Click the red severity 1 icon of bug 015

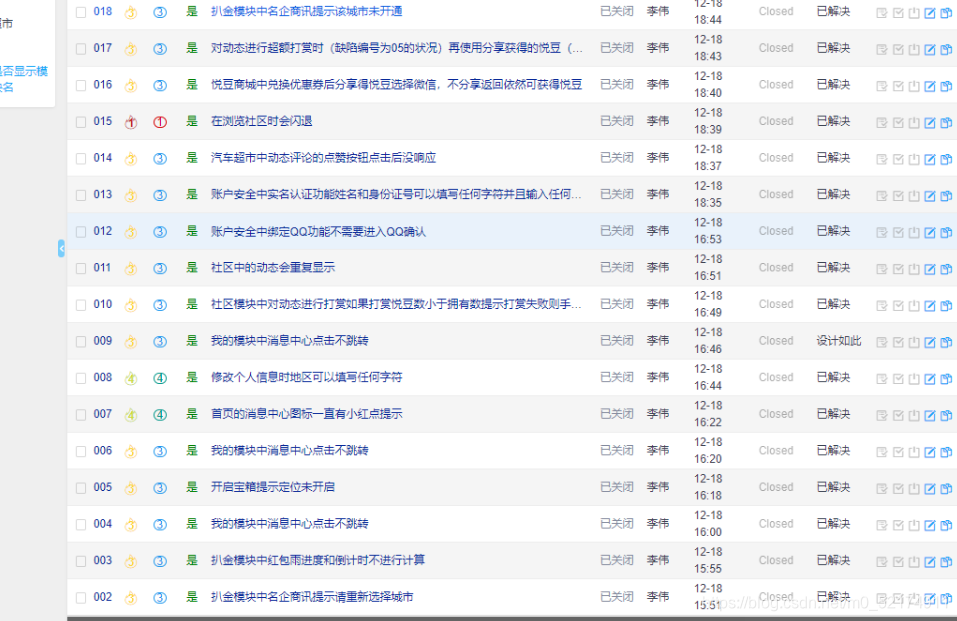click(x=131, y=122)
